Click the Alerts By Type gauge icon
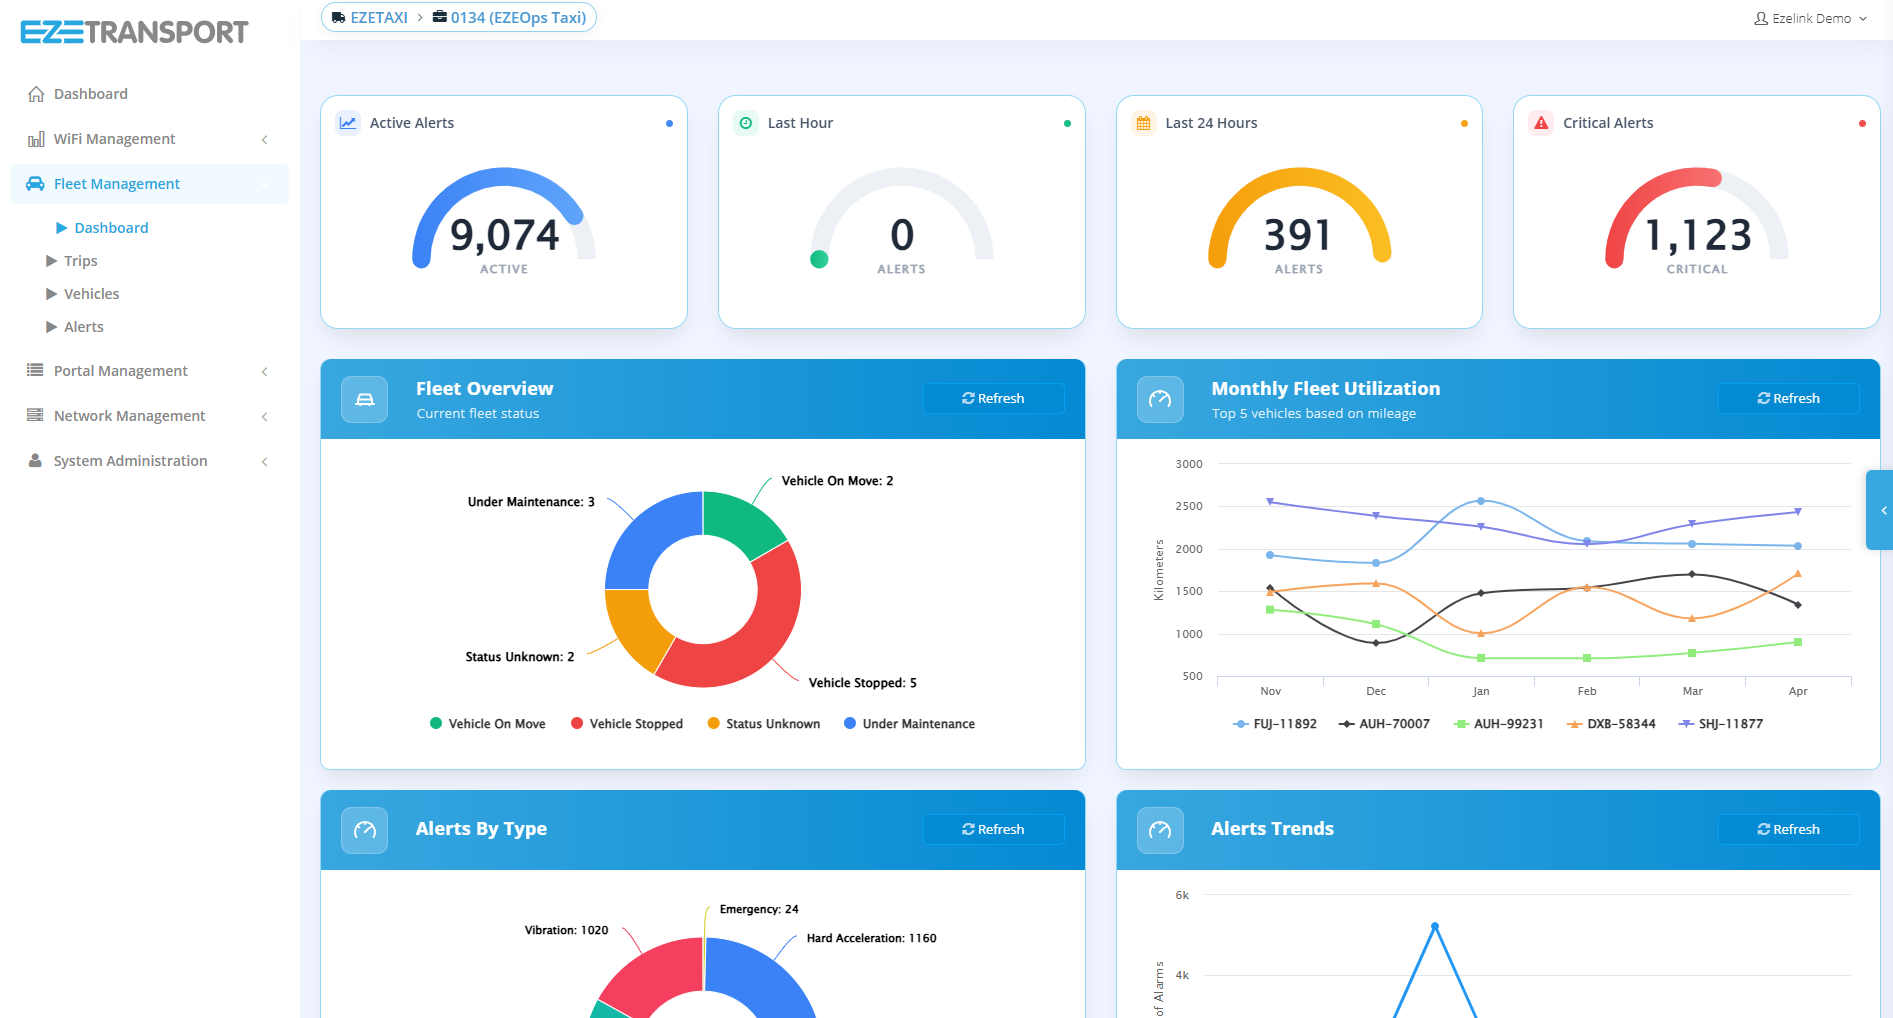 365,830
